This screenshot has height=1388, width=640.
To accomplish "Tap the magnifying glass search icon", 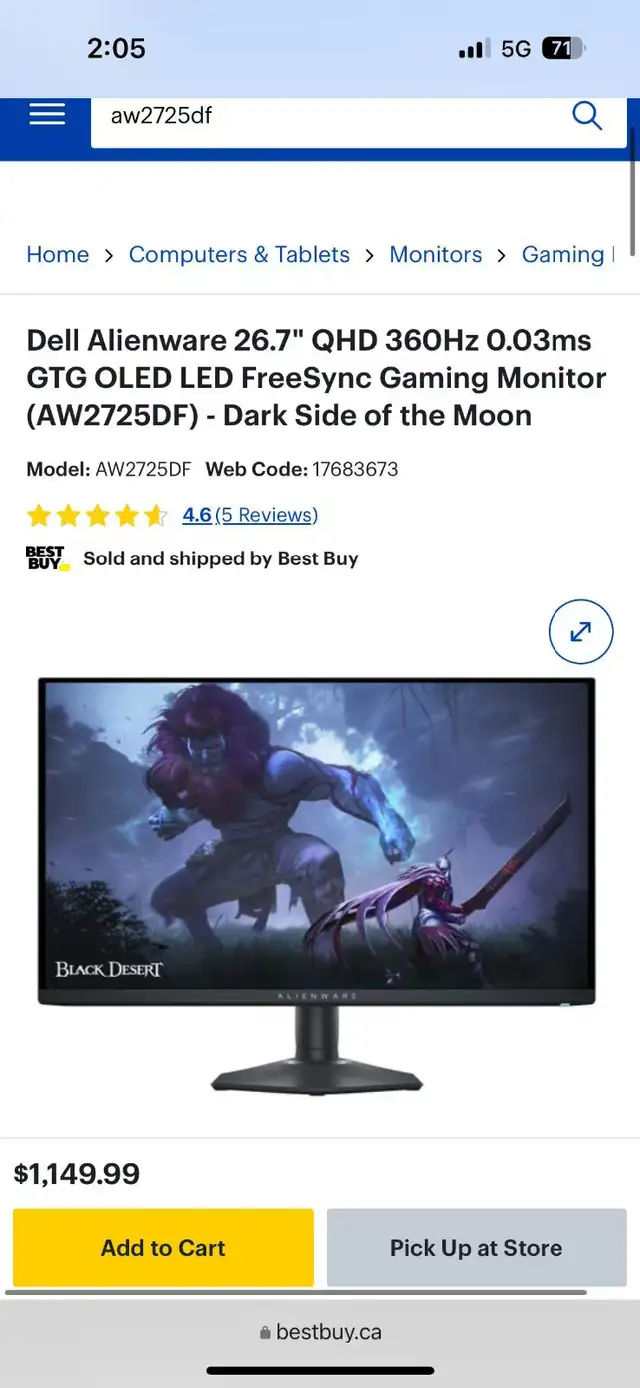I will pyautogui.click(x=587, y=116).
